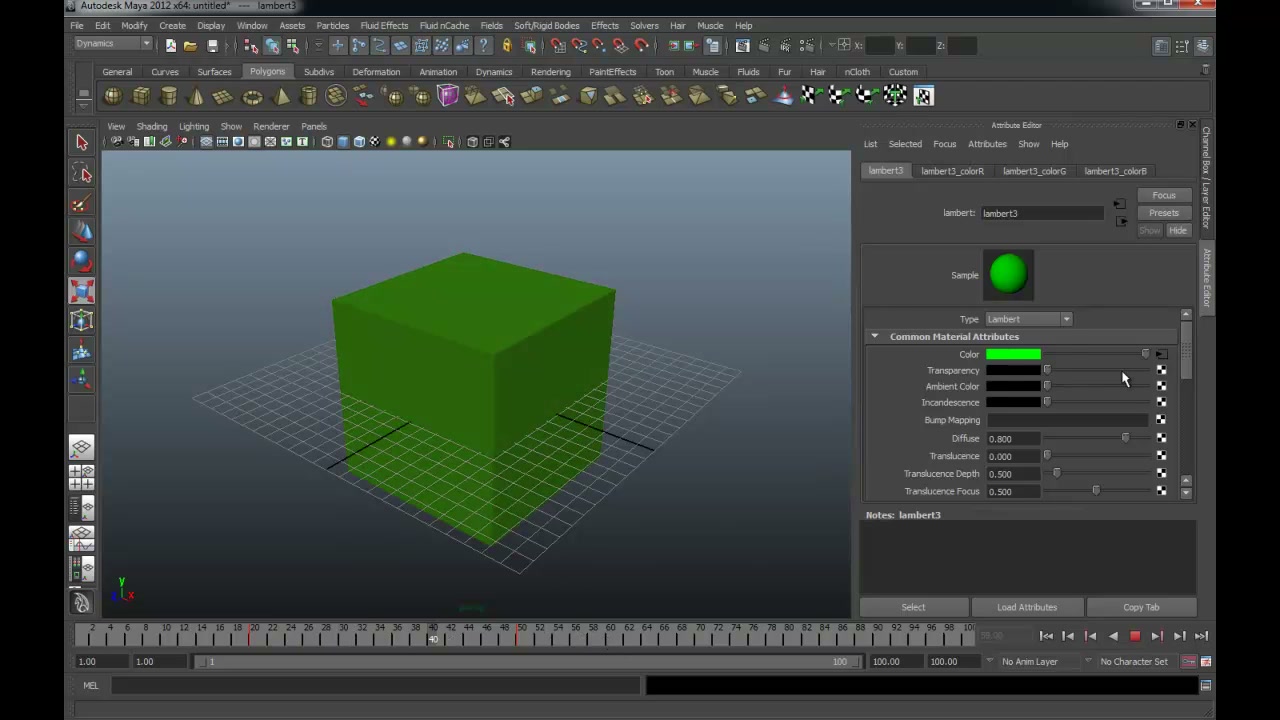Click the stop playback red button

pos(1135,636)
